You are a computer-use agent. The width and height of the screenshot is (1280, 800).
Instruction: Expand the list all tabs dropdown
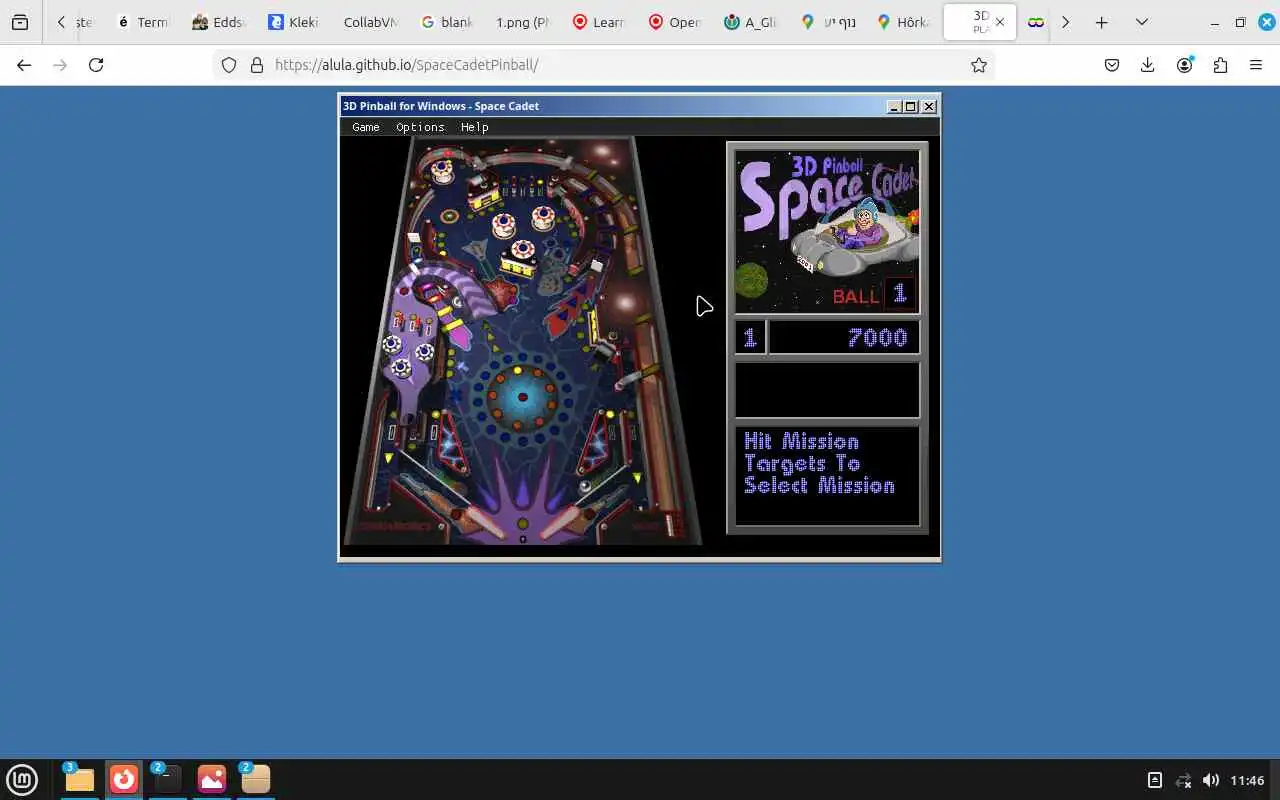[1141, 22]
